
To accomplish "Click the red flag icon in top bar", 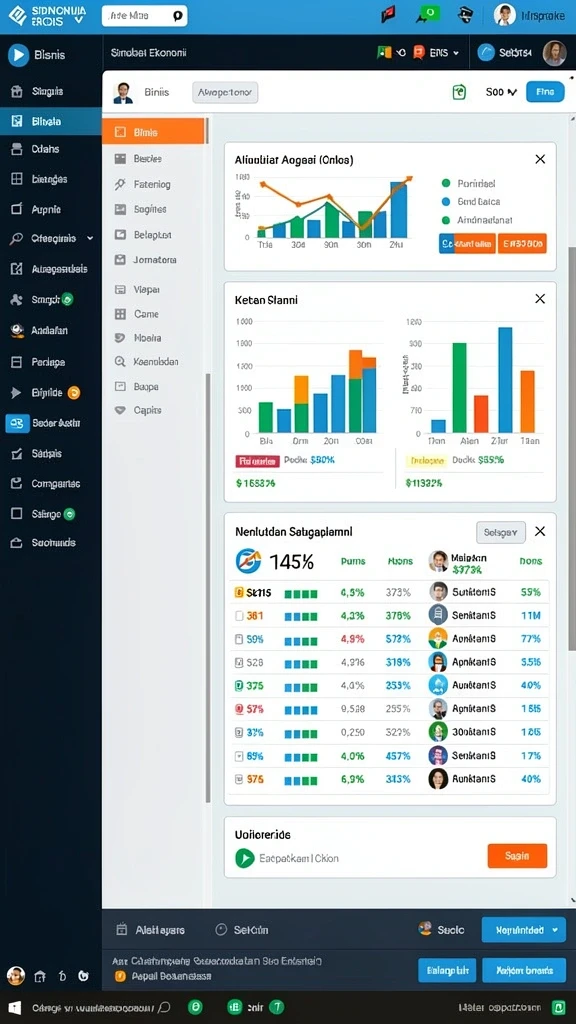I will pos(389,14).
